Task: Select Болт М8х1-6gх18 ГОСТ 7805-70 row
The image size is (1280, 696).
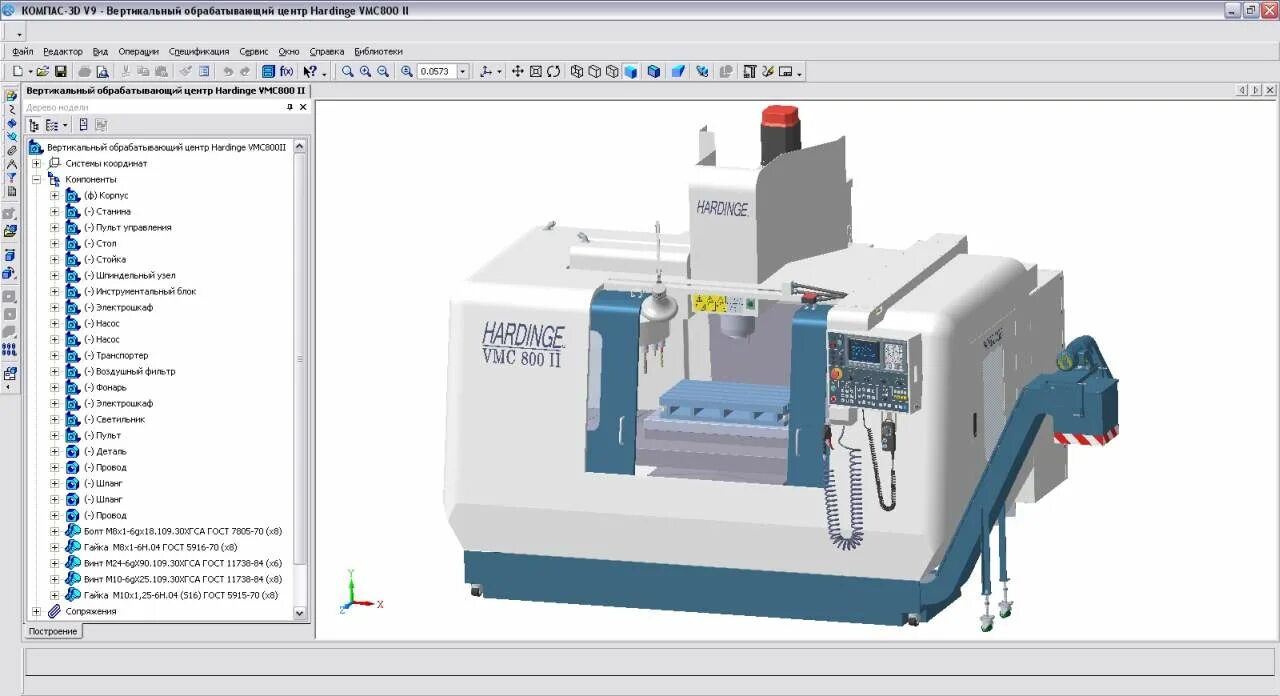Action: point(183,531)
